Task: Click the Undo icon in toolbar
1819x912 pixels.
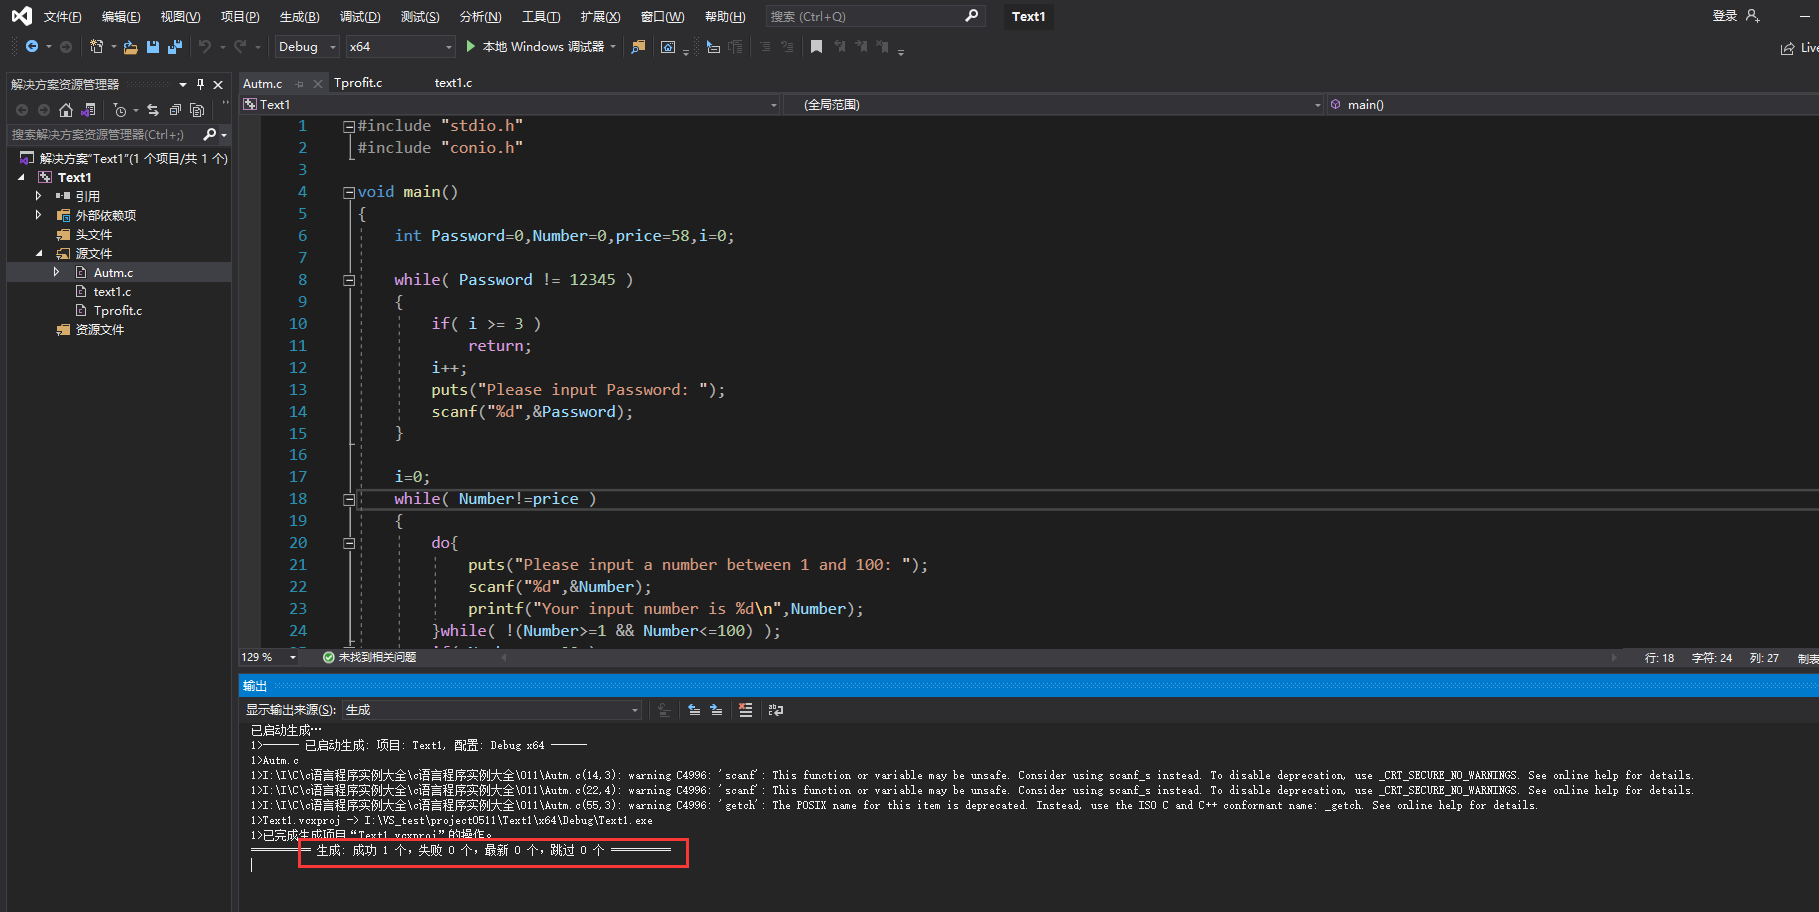Action: coord(206,46)
